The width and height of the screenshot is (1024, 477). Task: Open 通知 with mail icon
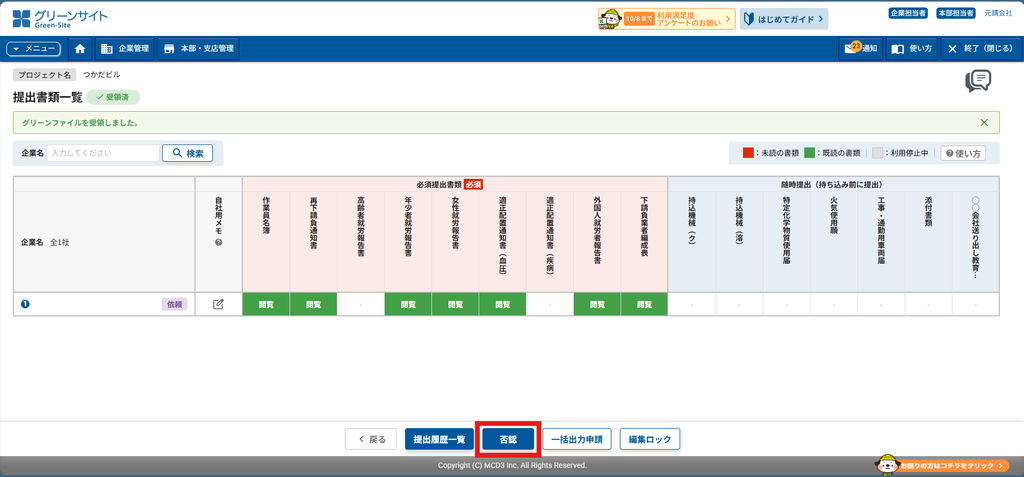pyautogui.click(x=861, y=49)
